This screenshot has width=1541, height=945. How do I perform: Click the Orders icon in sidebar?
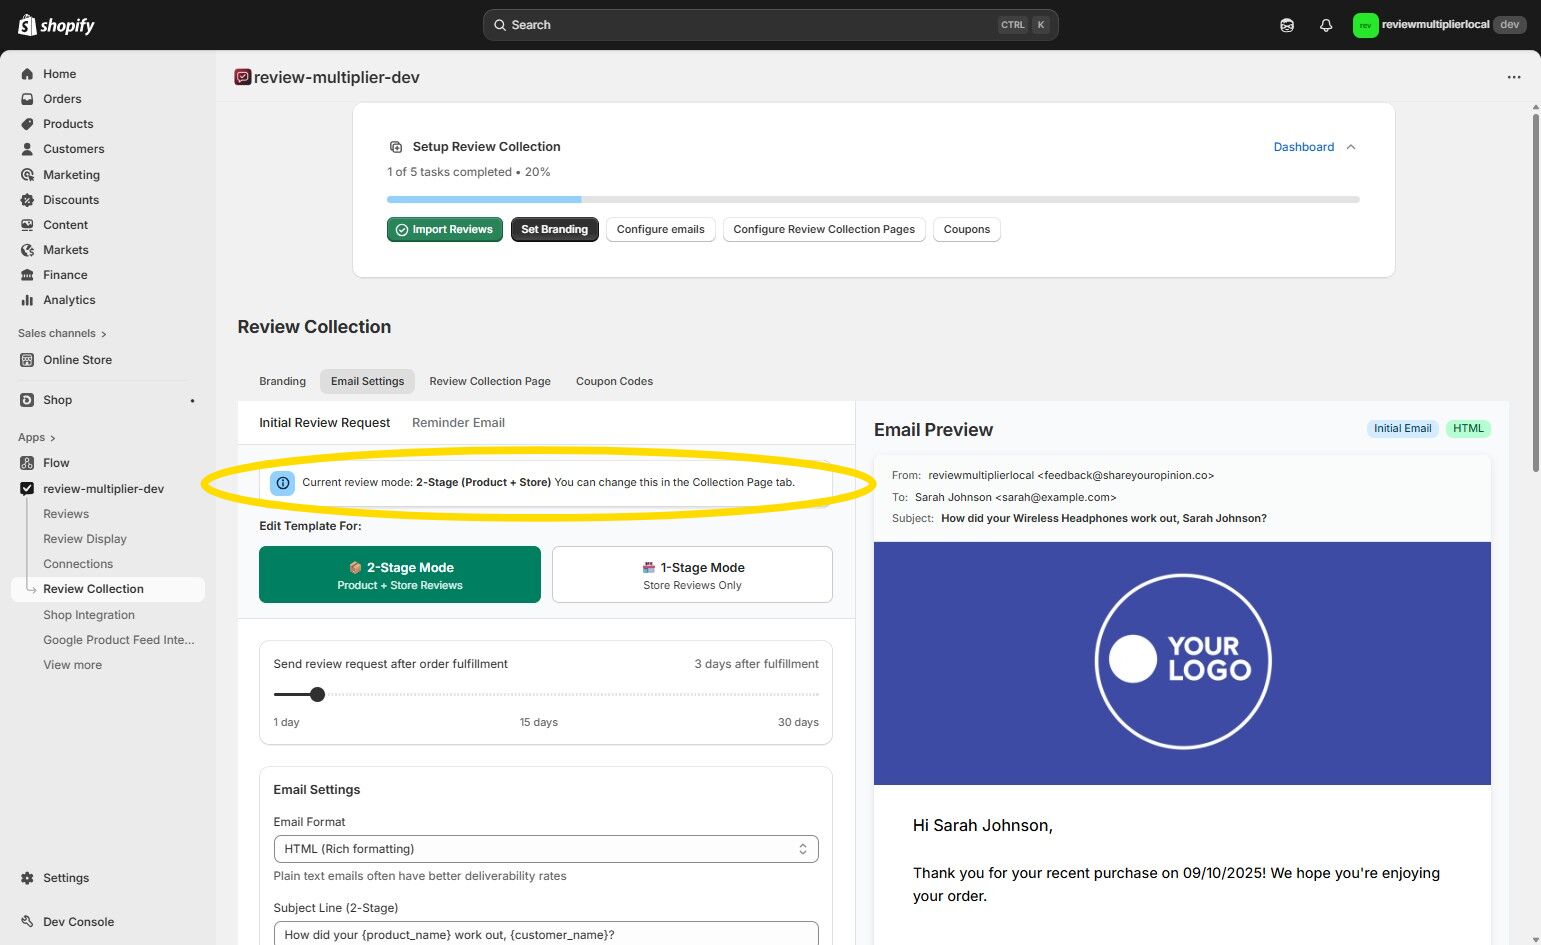click(x=27, y=99)
